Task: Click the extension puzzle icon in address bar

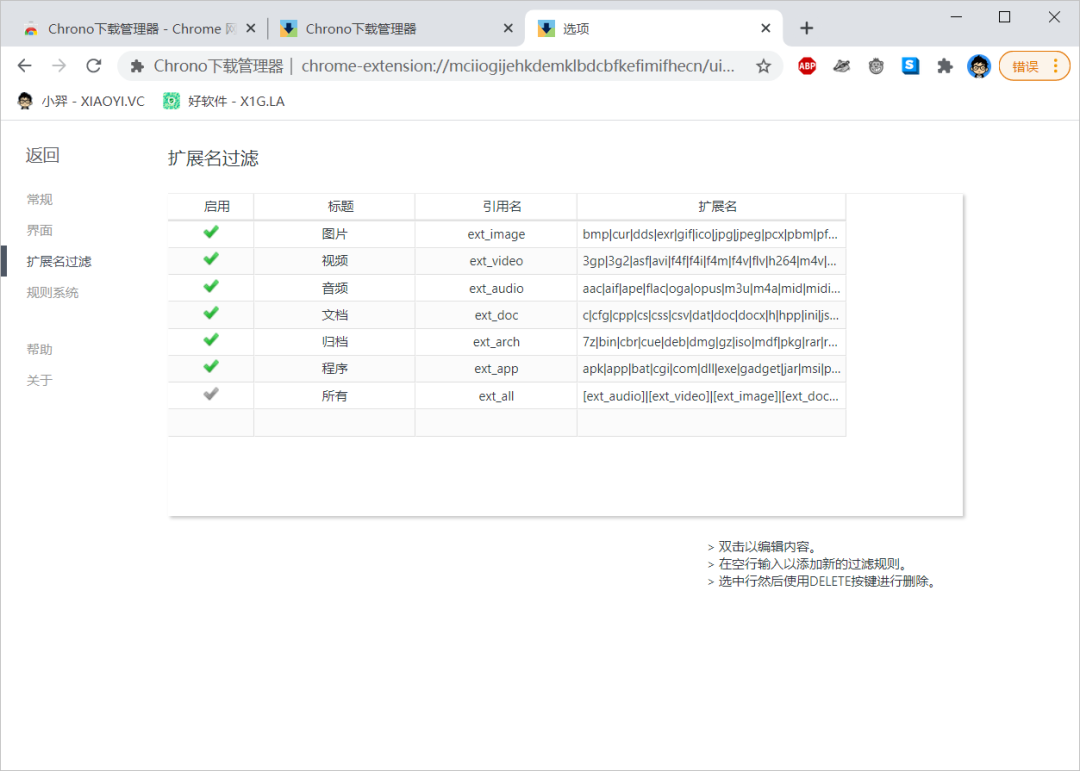Action: [x=137, y=66]
